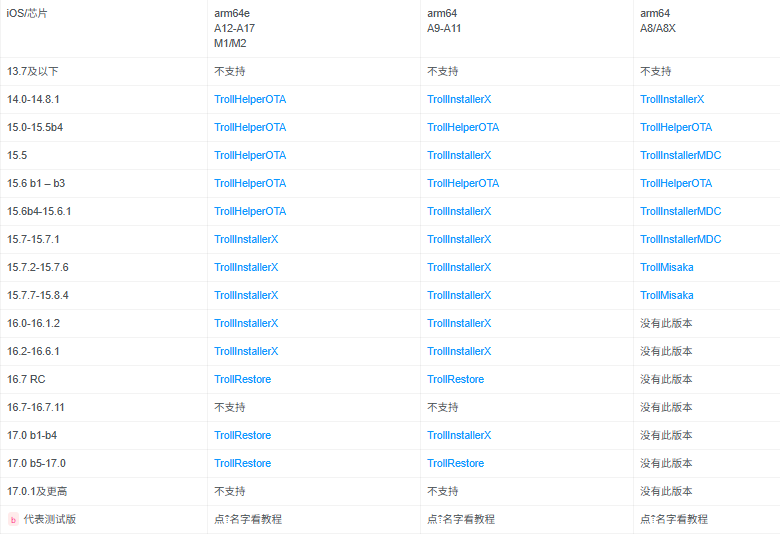Open TrollRestore for 16.7 RC A9-A11

click(x=455, y=379)
